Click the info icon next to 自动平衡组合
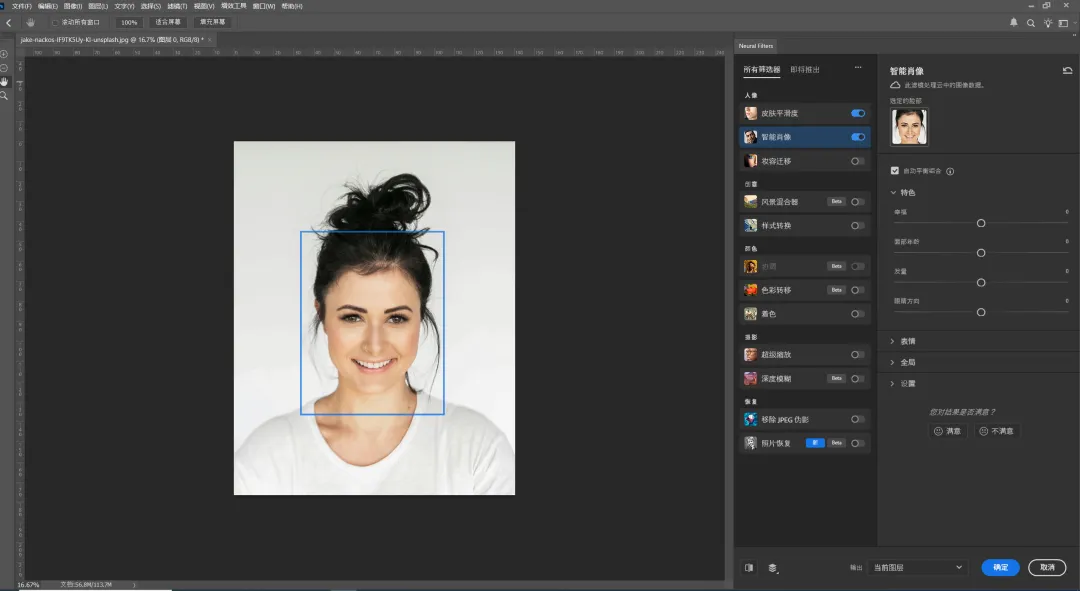 950,171
